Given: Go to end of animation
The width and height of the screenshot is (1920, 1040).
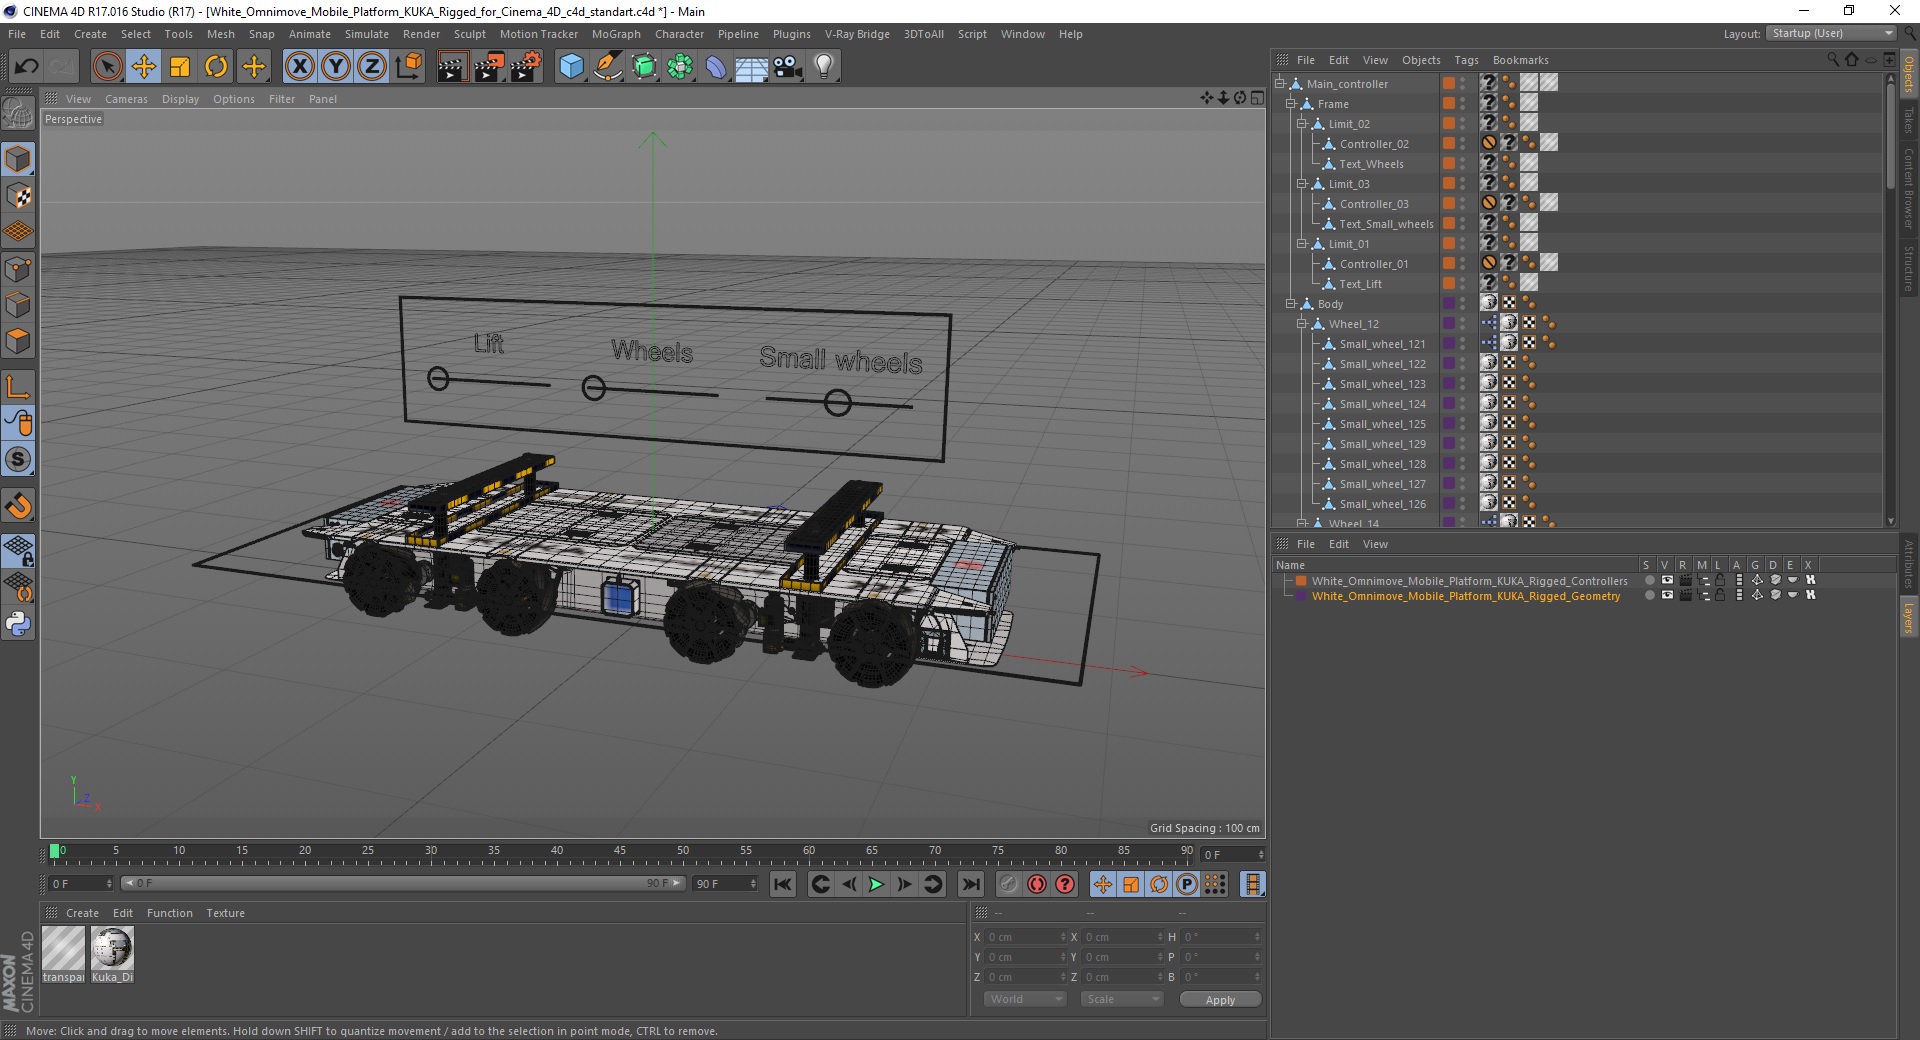Looking at the screenshot, I should coord(970,884).
